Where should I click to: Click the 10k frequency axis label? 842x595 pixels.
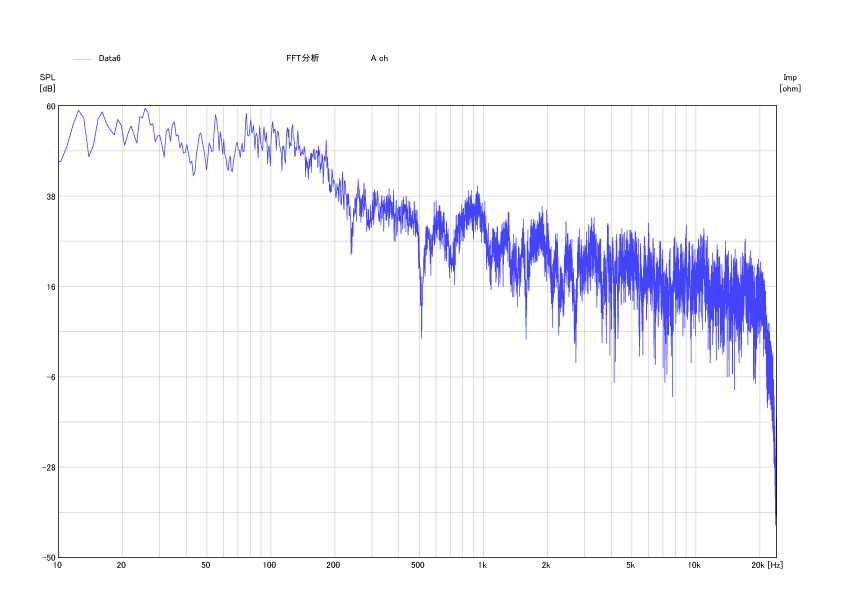694,565
